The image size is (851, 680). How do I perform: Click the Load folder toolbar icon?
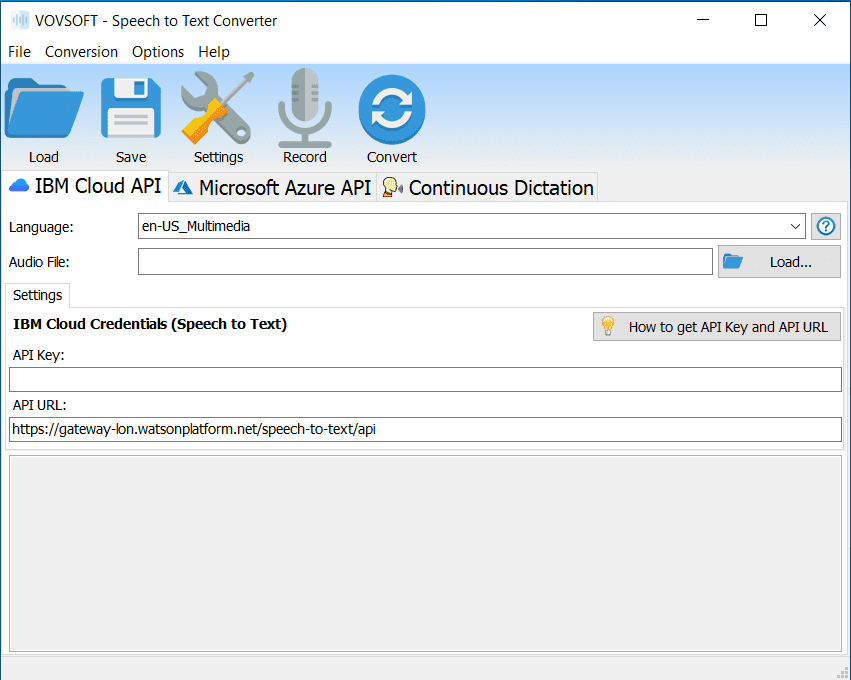tap(44, 109)
